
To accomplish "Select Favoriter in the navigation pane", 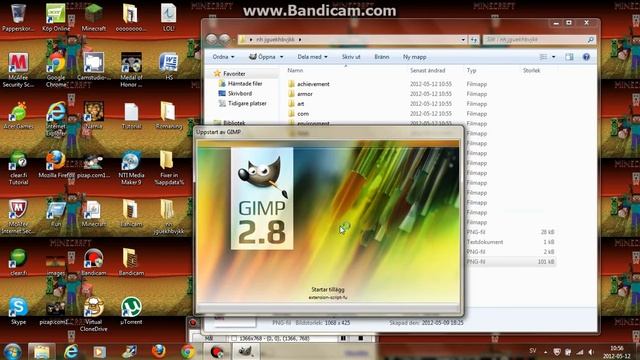I will (x=234, y=73).
